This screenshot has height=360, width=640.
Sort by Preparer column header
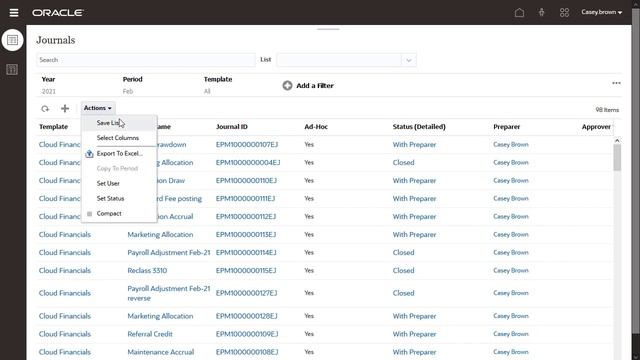[x=506, y=127]
